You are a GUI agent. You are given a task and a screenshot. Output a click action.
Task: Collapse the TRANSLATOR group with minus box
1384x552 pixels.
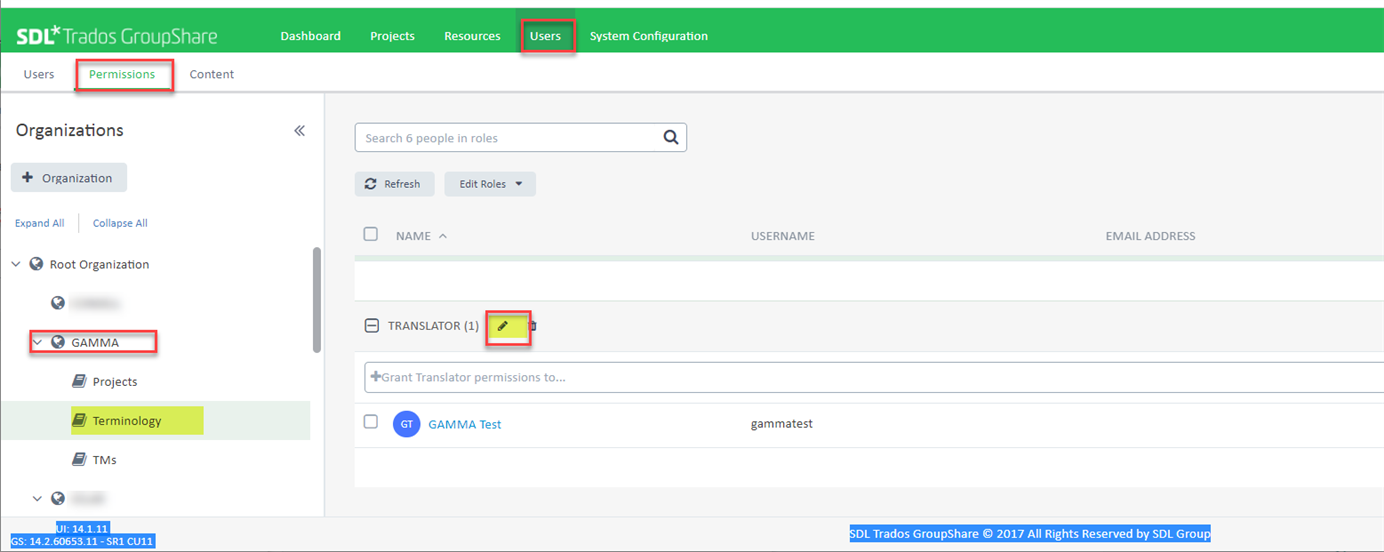[371, 326]
